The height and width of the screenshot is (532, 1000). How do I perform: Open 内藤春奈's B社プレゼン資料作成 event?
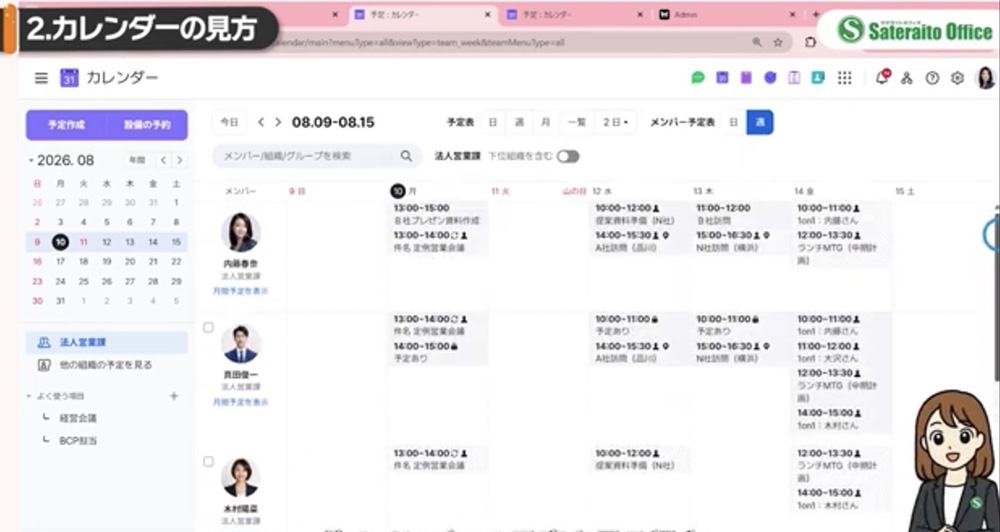pos(438,215)
